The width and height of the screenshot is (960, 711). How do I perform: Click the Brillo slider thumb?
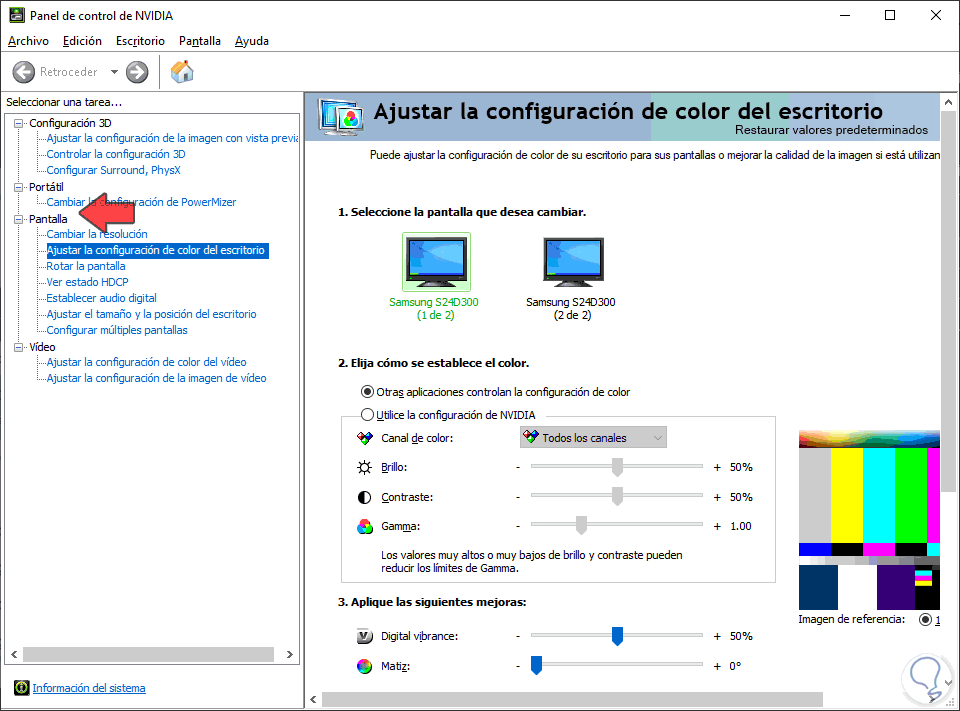pos(617,467)
